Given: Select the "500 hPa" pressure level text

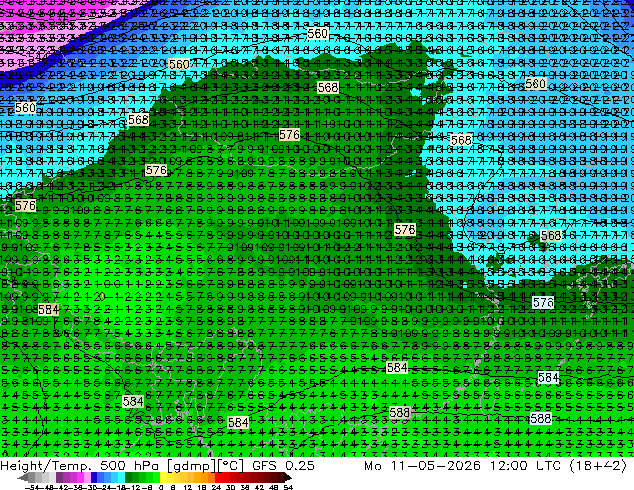Looking at the screenshot, I should tap(131, 466).
